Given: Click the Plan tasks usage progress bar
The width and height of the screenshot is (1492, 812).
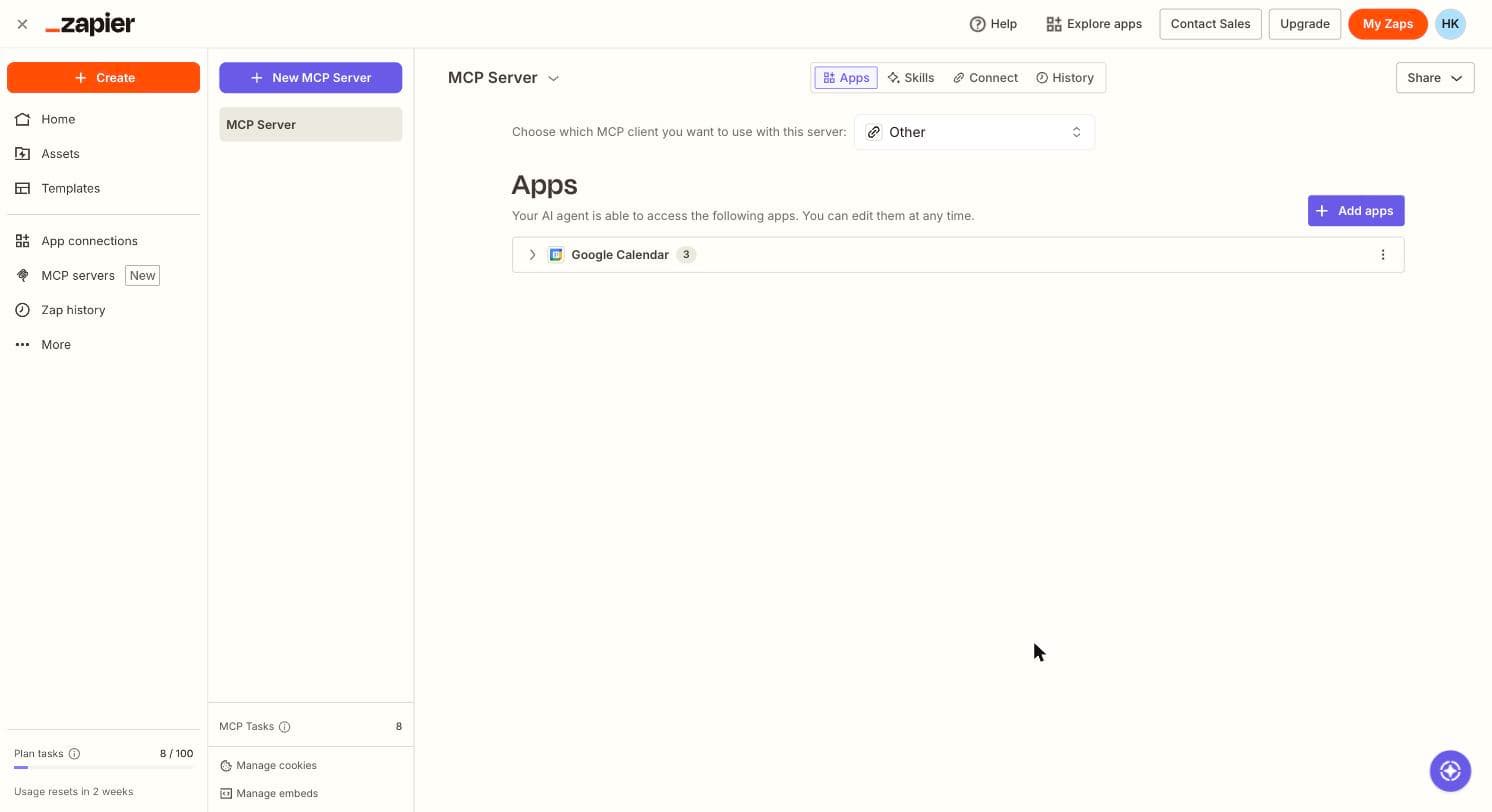Looking at the screenshot, I should 103,768.
